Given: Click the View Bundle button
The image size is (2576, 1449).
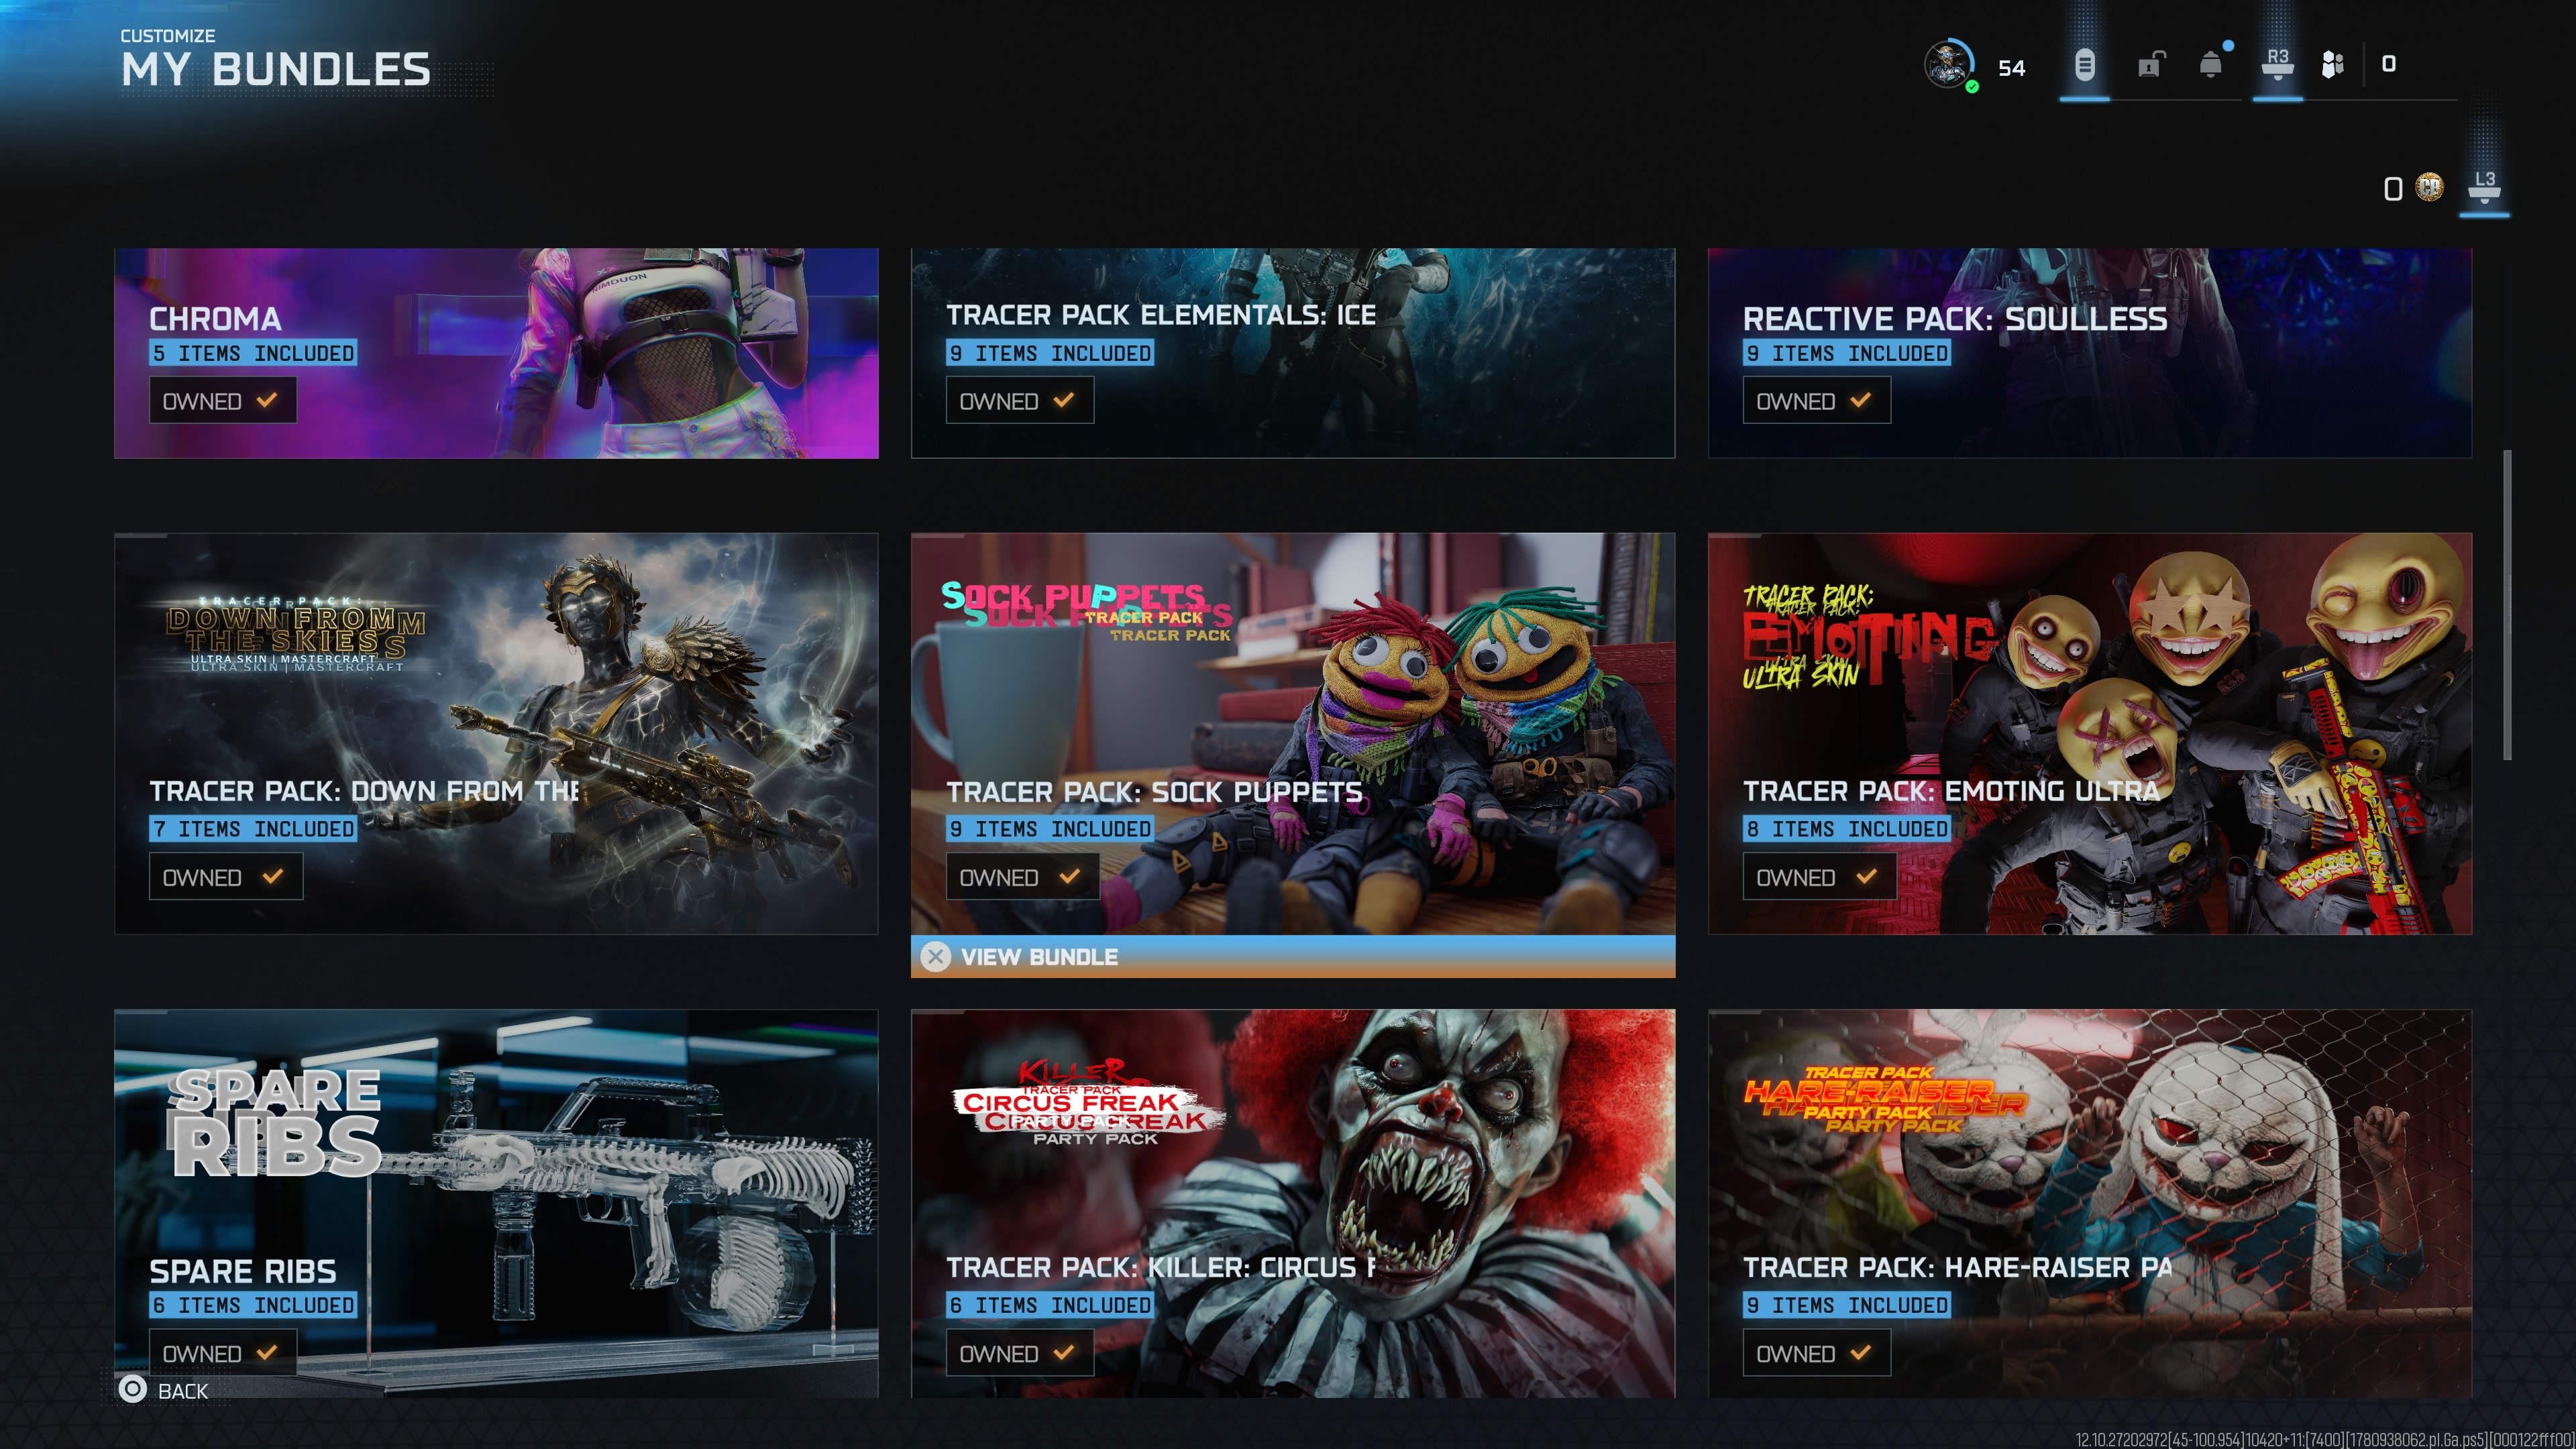Looking at the screenshot, I should (x=1293, y=957).
